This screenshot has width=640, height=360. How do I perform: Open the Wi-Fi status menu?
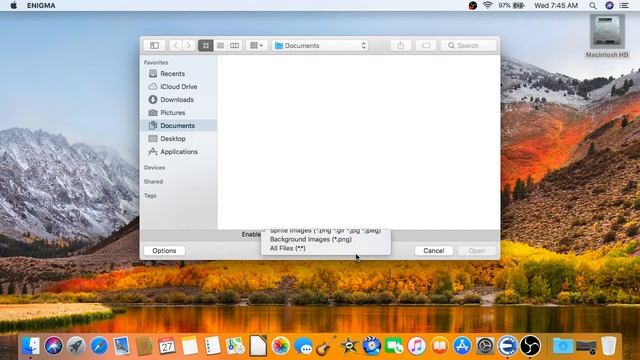click(x=487, y=5)
